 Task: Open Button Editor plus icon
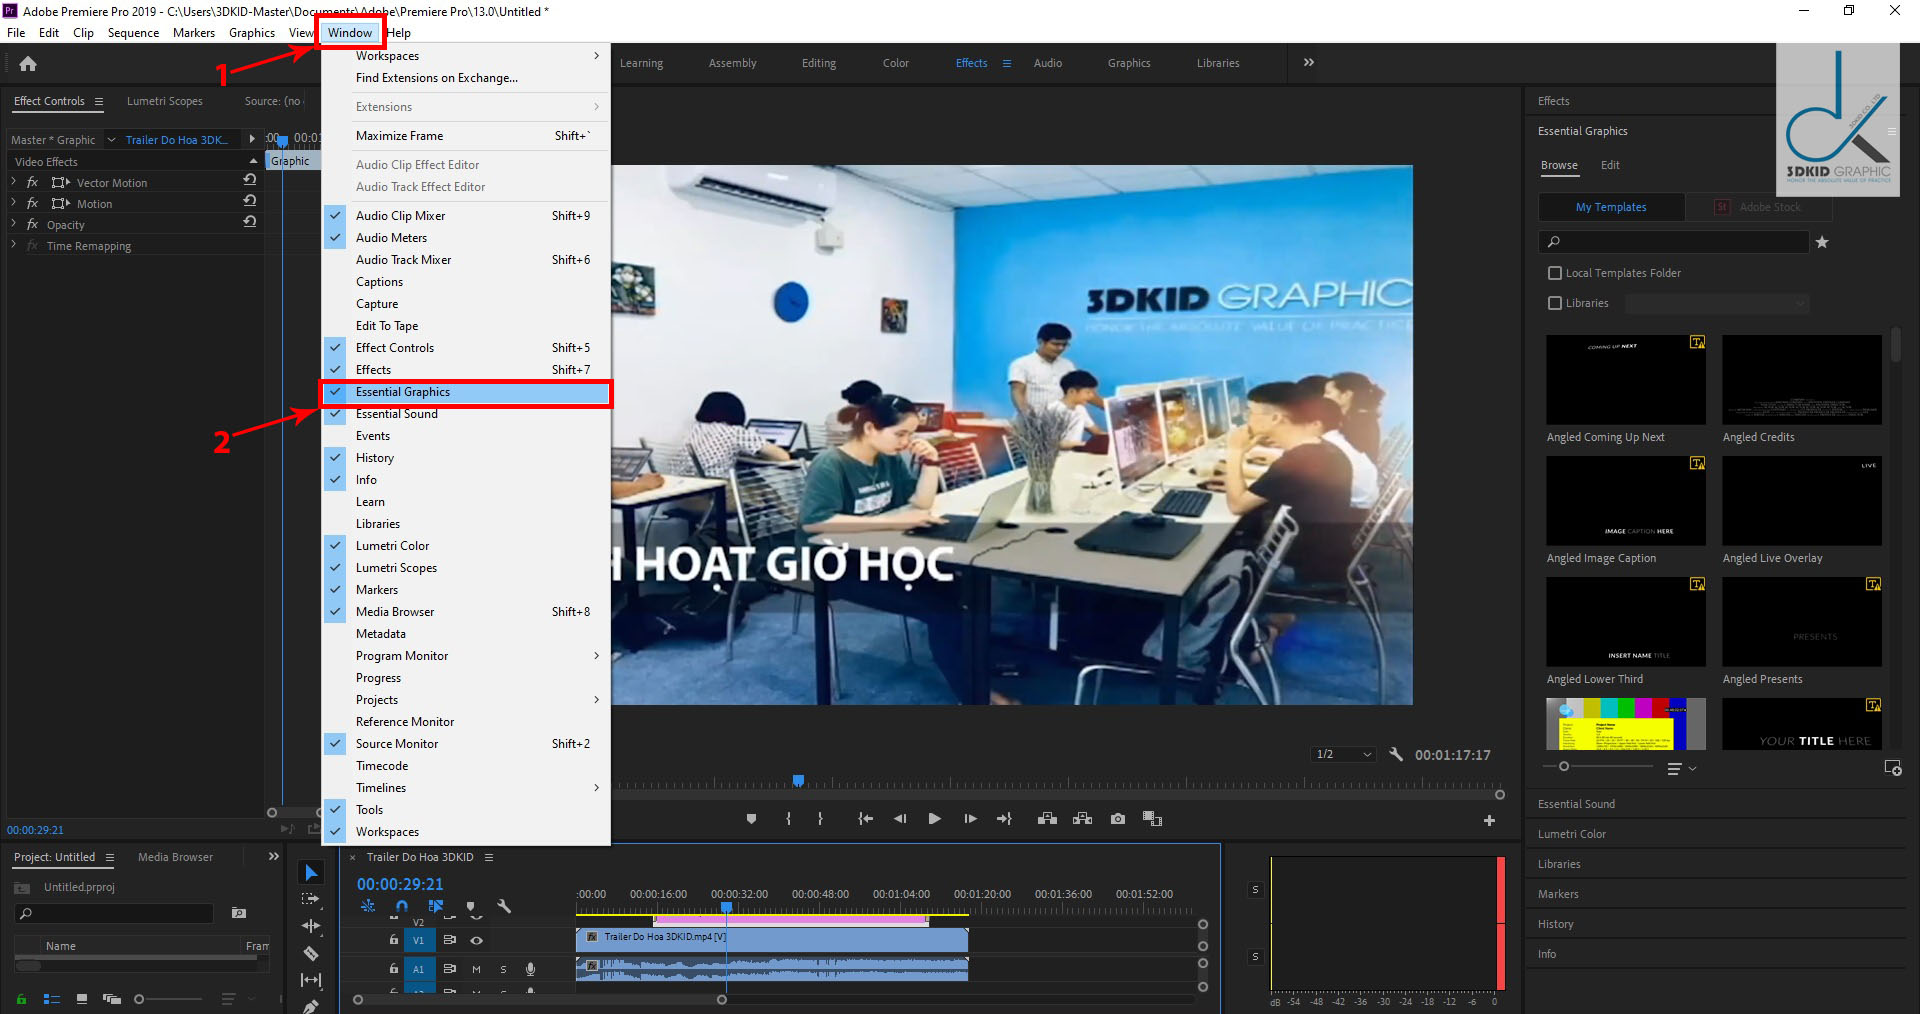[x=1489, y=820]
